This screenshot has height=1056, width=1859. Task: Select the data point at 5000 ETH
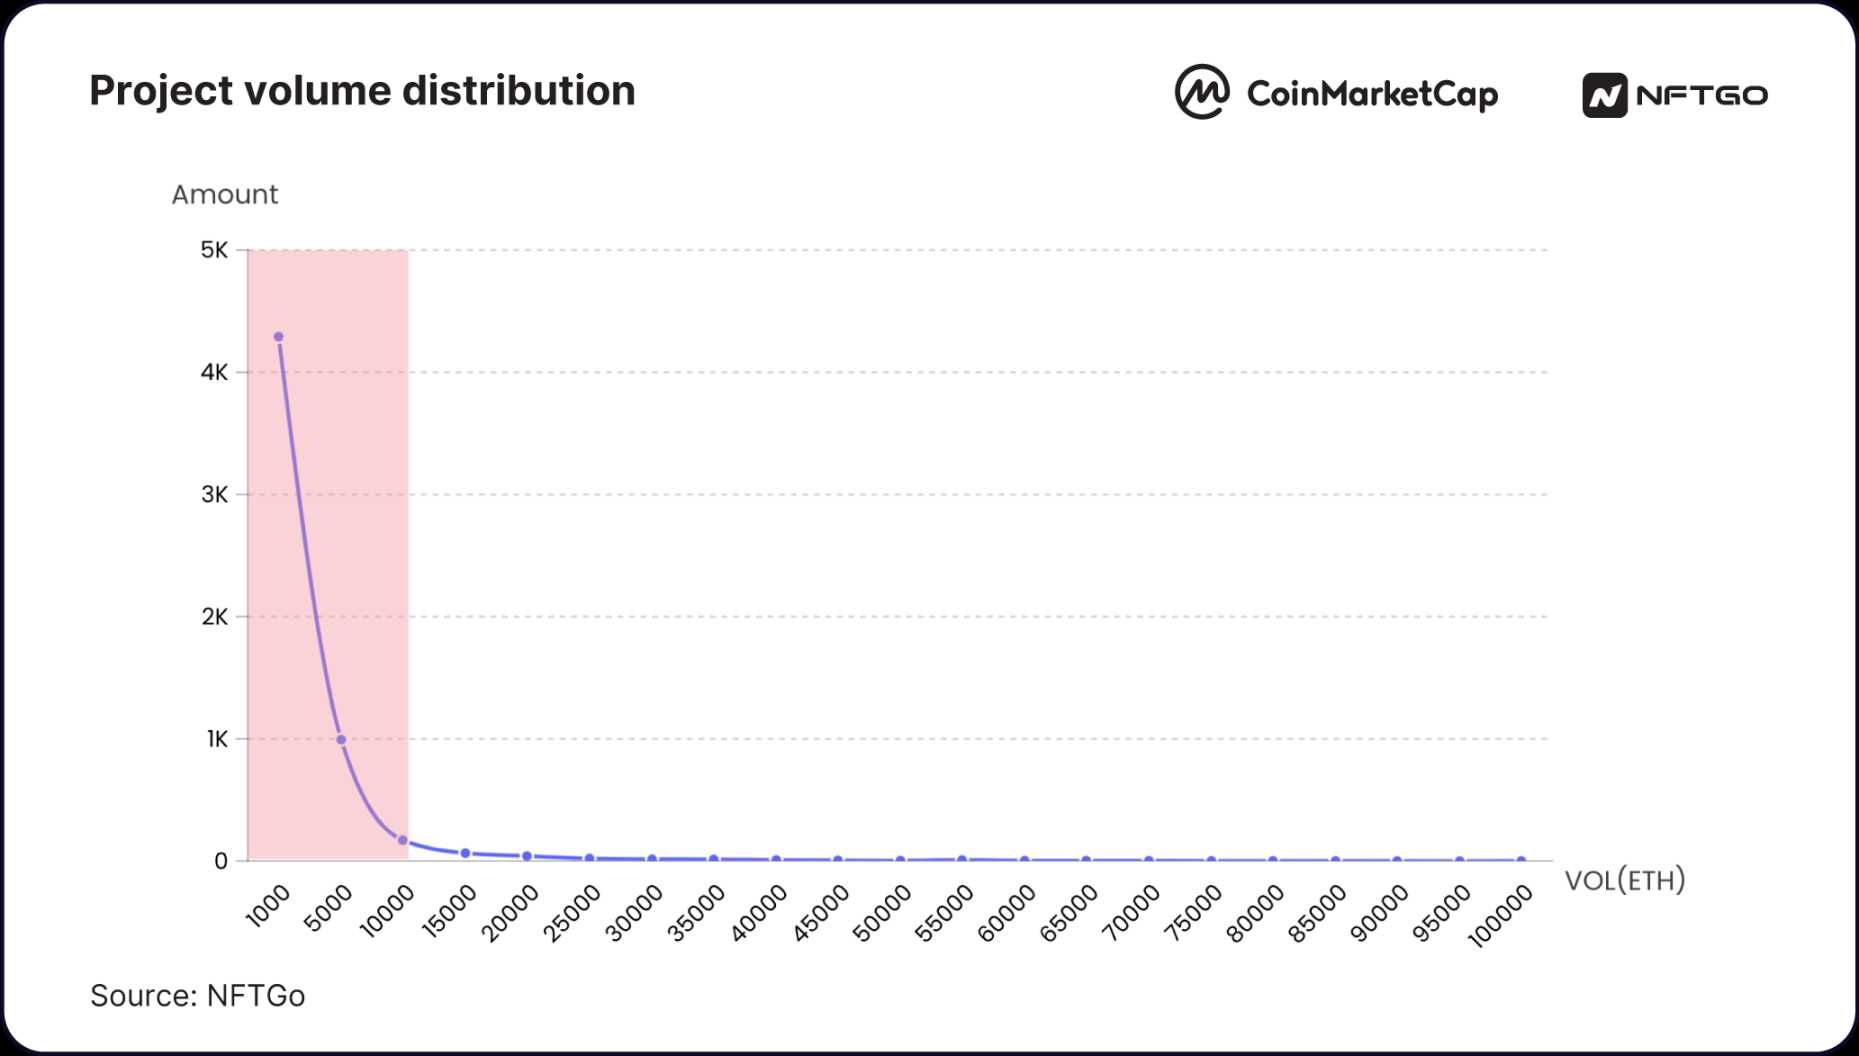pos(341,740)
